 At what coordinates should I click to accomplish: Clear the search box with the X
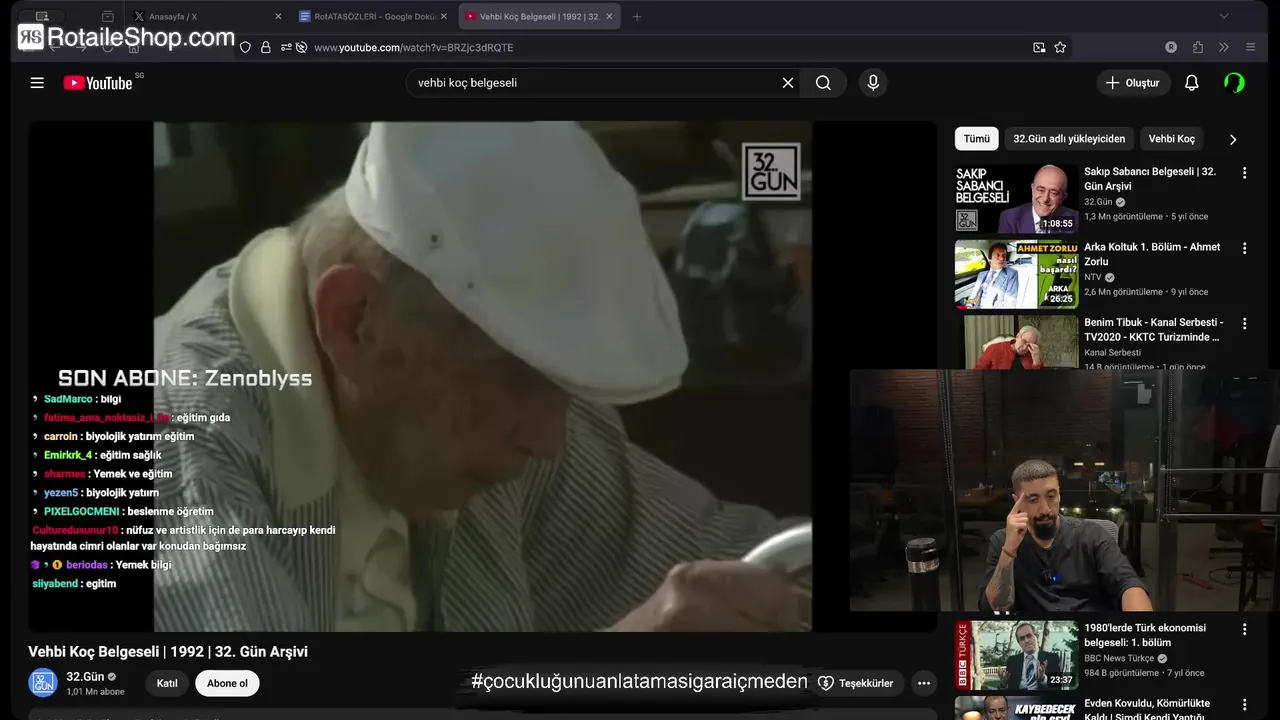(788, 83)
